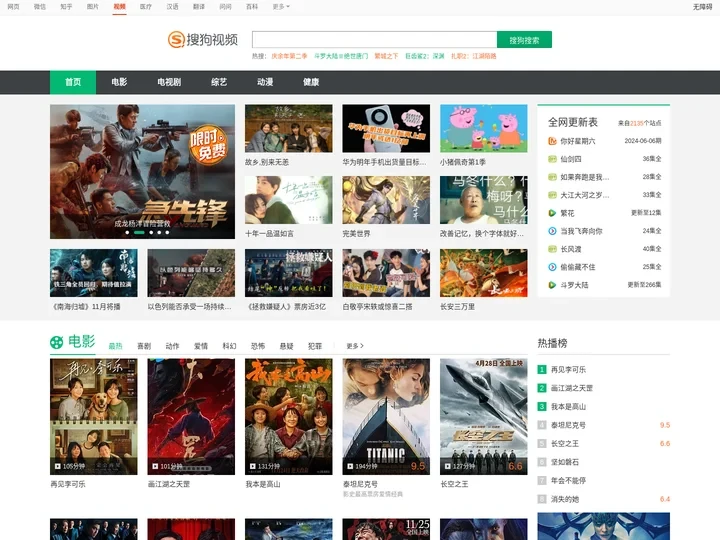Image resolution: width=720 pixels, height=540 pixels.
Task: Open the 电影 navigation tab
Action: click(x=119, y=82)
